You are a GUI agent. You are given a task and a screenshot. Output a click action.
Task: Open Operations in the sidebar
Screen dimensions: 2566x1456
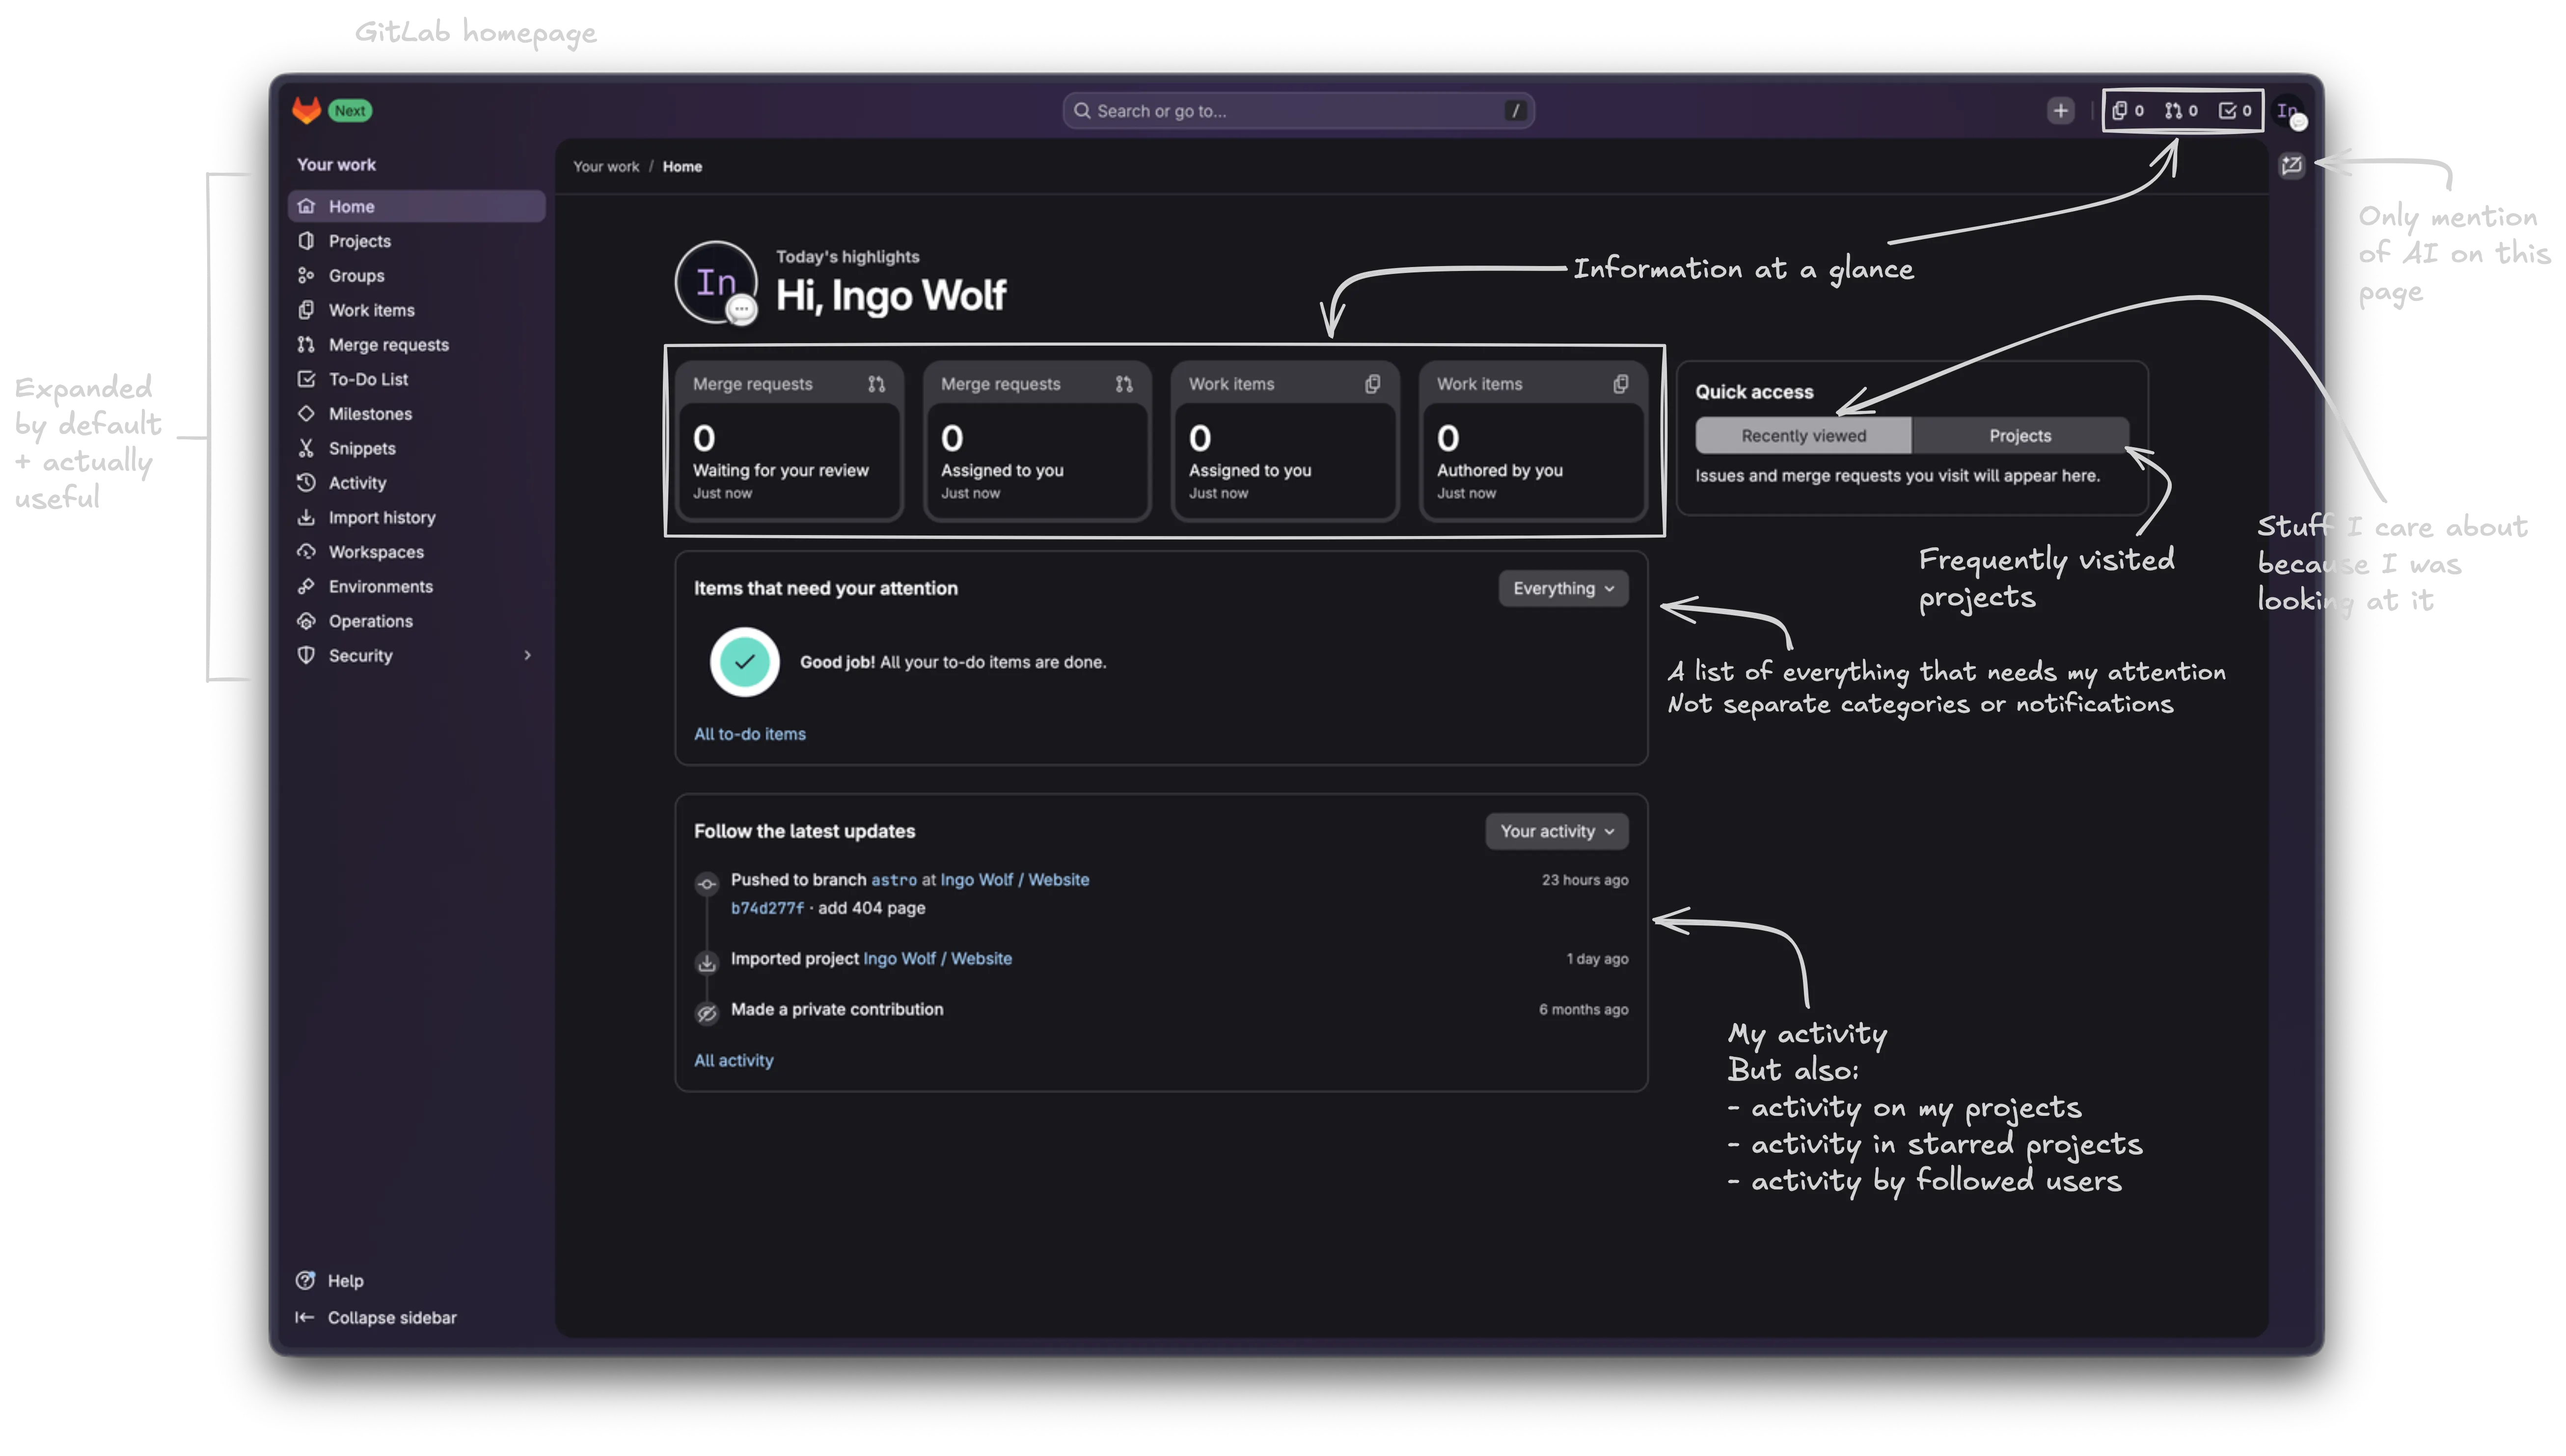pos(416,620)
